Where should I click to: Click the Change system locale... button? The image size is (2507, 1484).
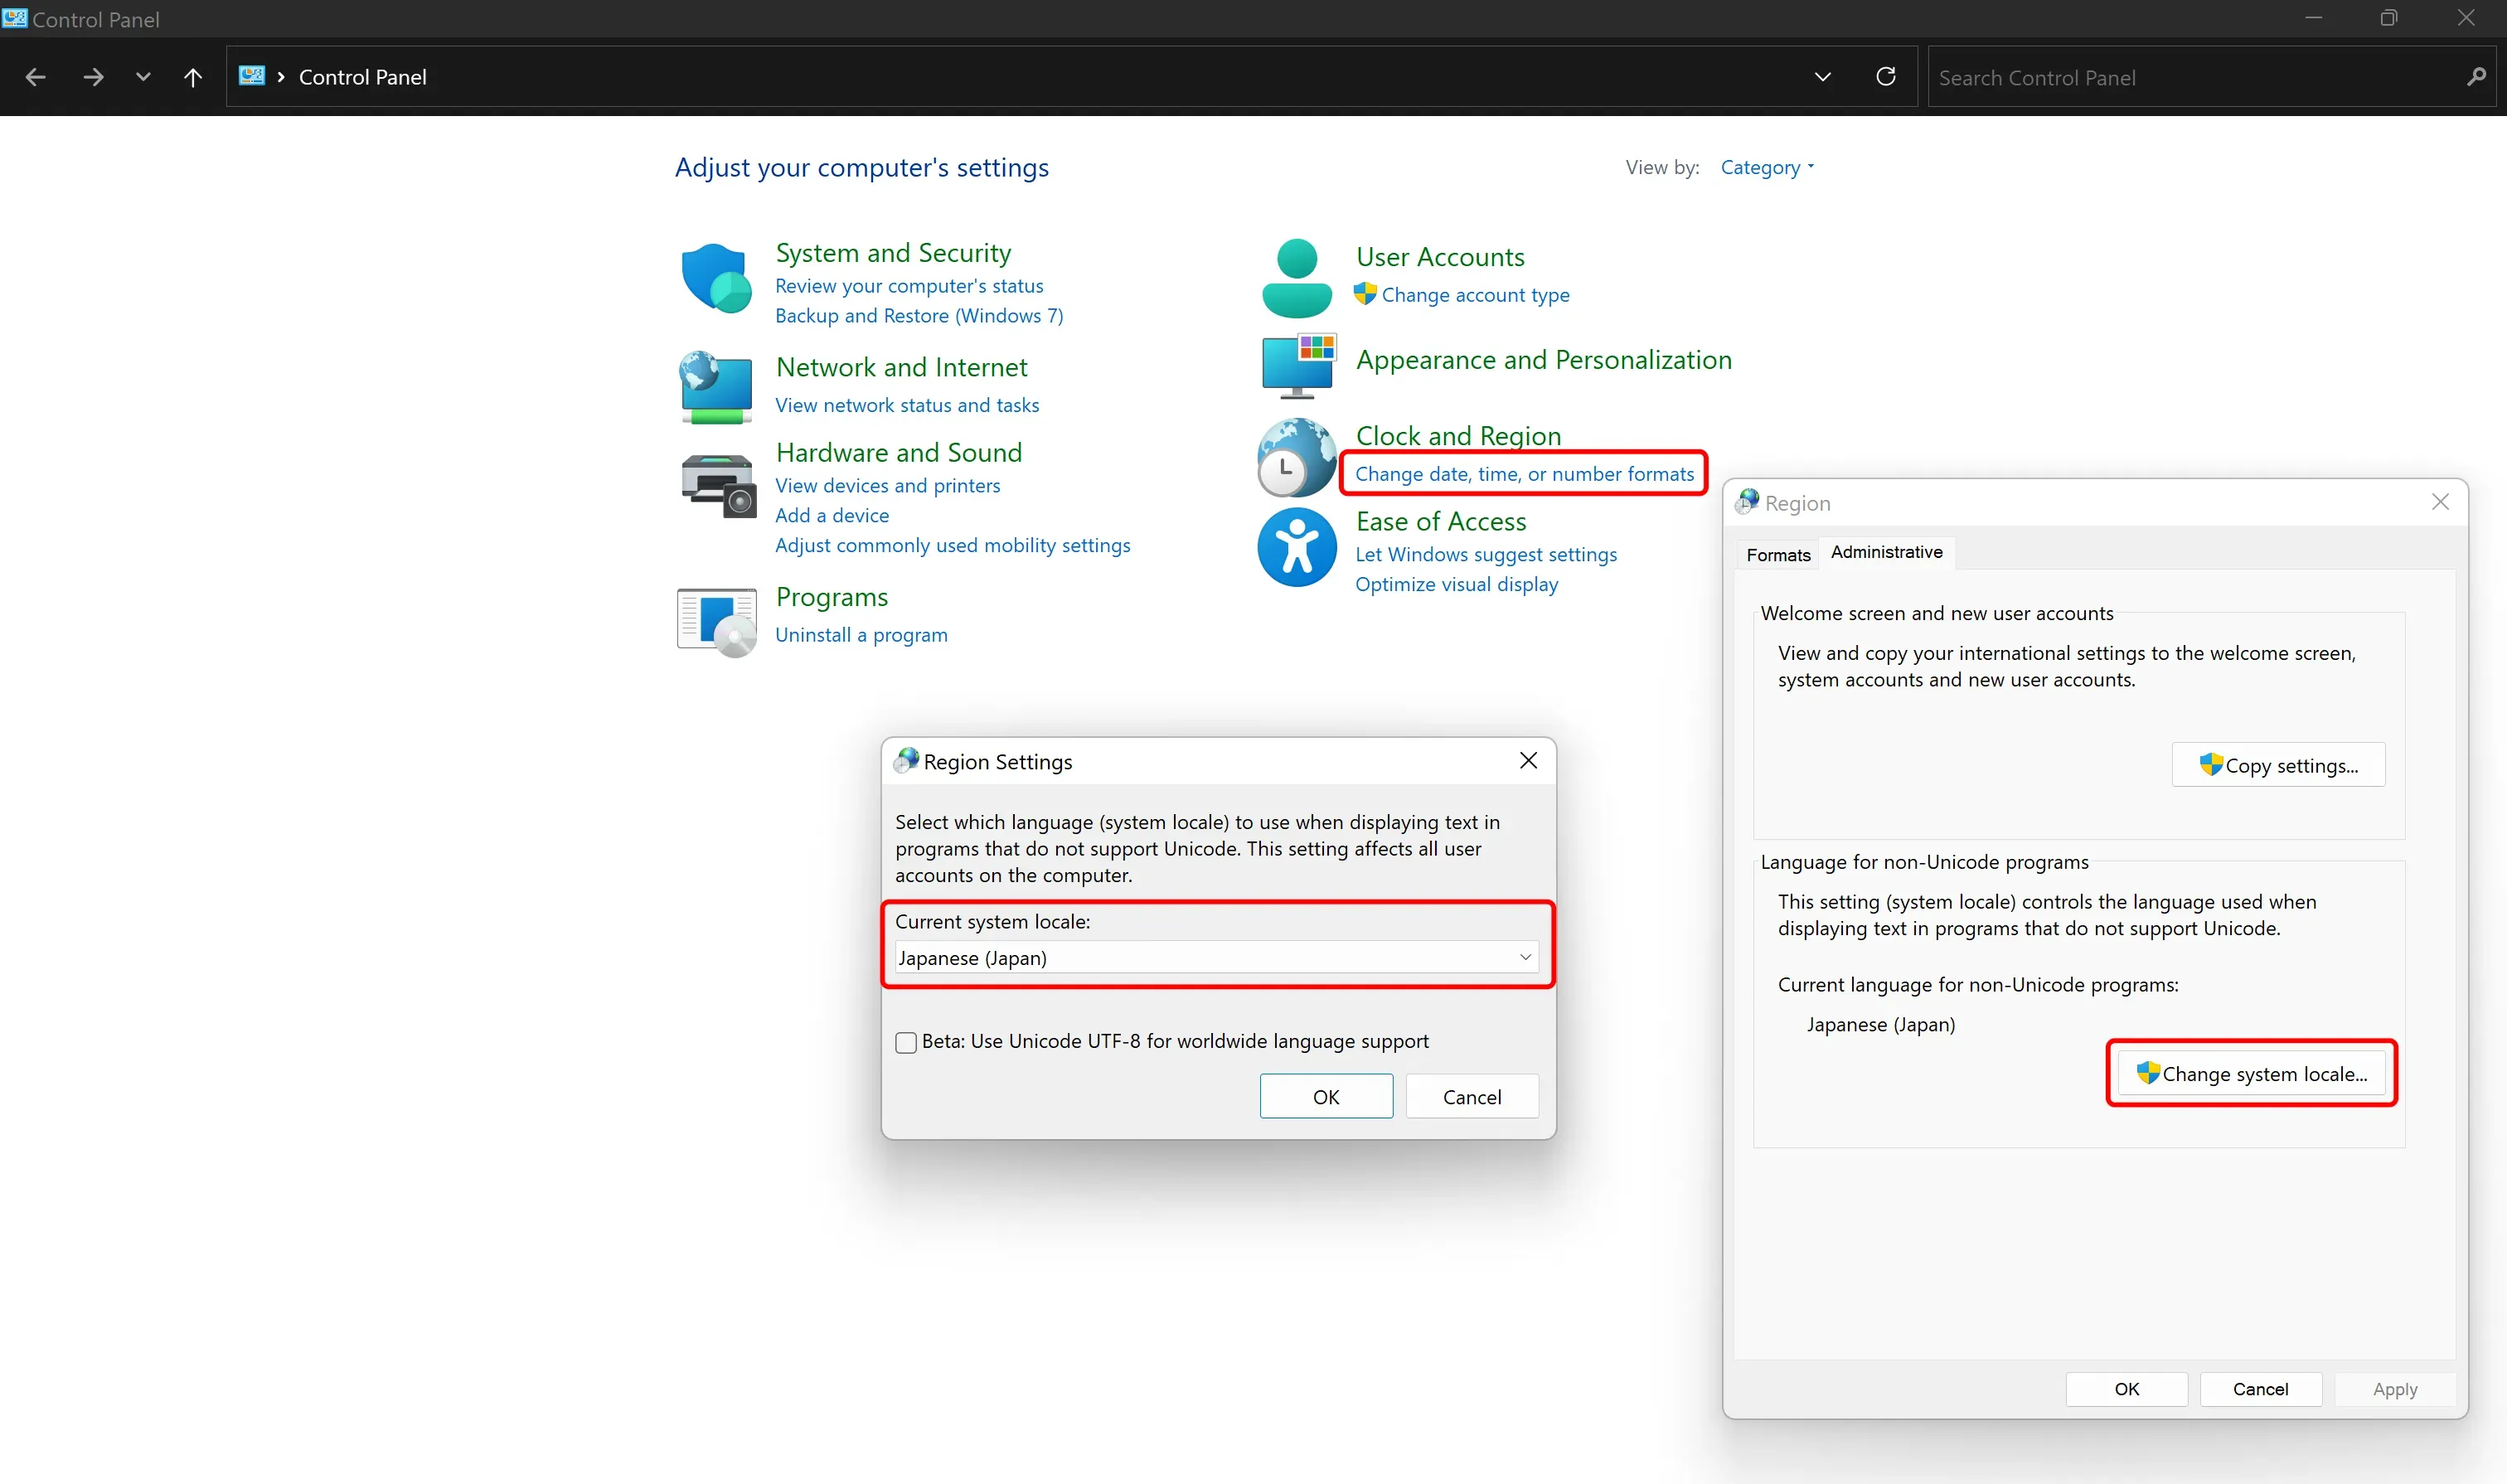2251,1073
